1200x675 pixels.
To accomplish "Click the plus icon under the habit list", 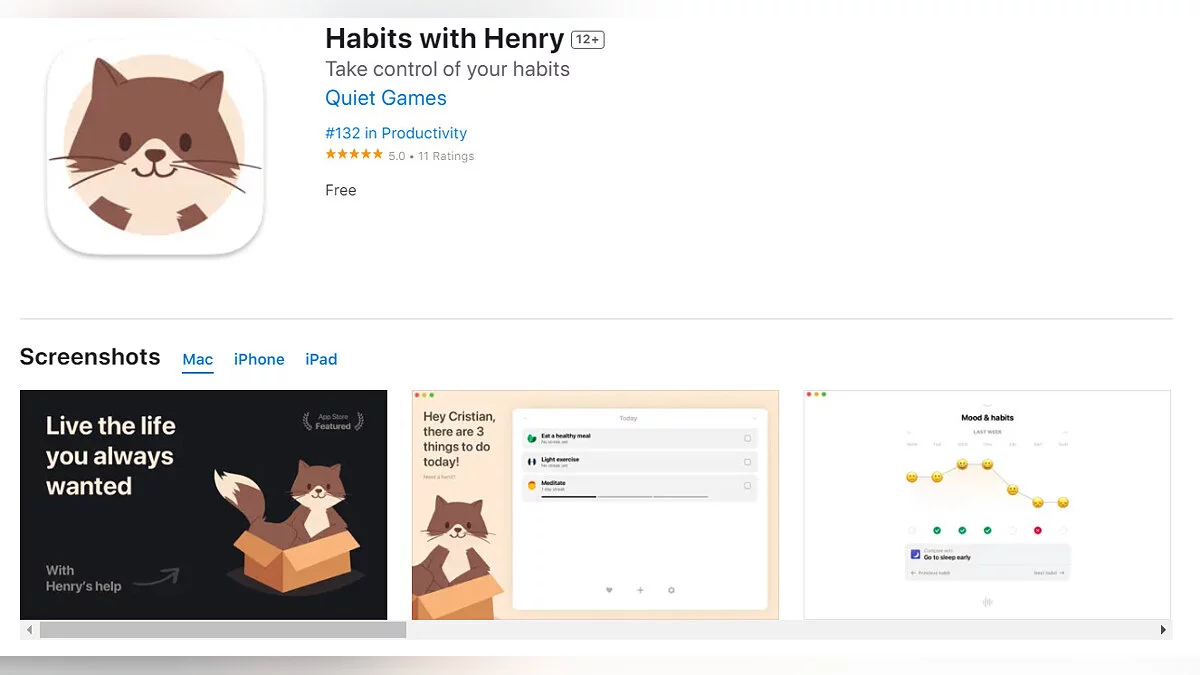I will pos(640,590).
